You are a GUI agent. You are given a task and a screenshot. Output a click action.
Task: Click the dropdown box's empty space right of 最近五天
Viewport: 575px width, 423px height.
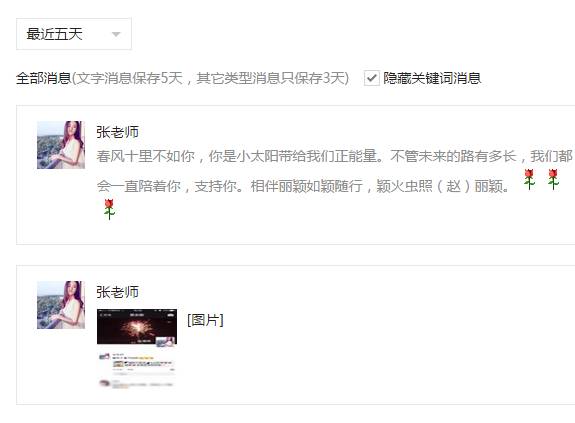[96, 34]
